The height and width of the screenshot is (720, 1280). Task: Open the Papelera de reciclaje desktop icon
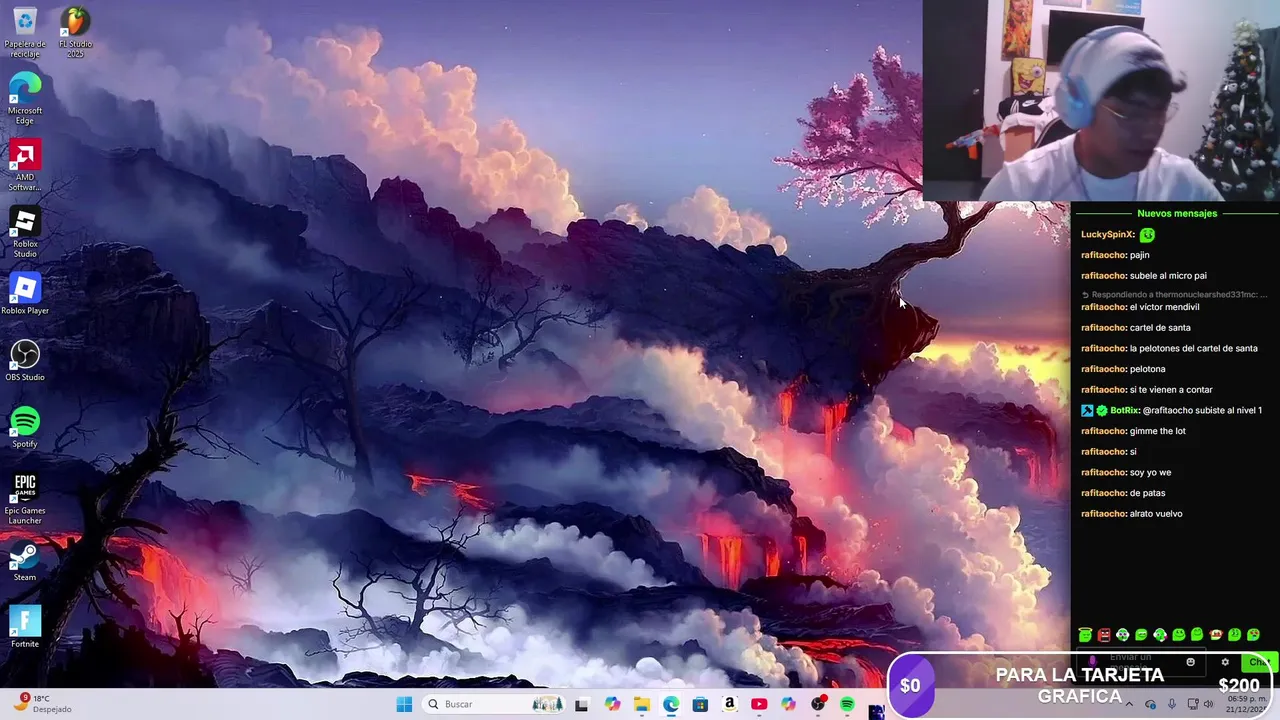click(x=25, y=32)
